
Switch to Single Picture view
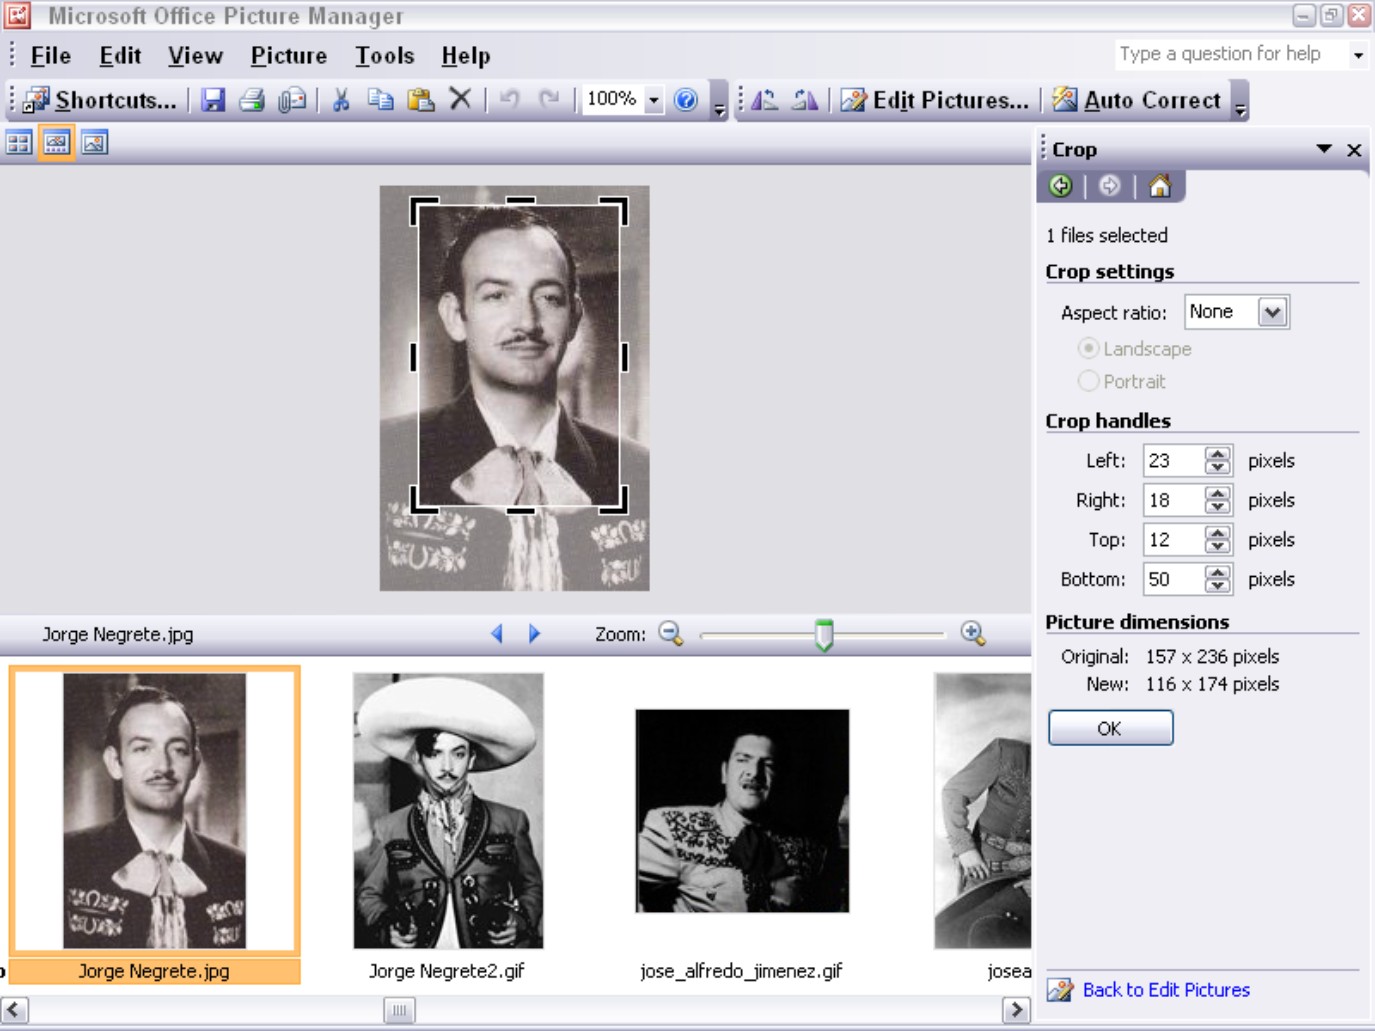click(x=94, y=143)
